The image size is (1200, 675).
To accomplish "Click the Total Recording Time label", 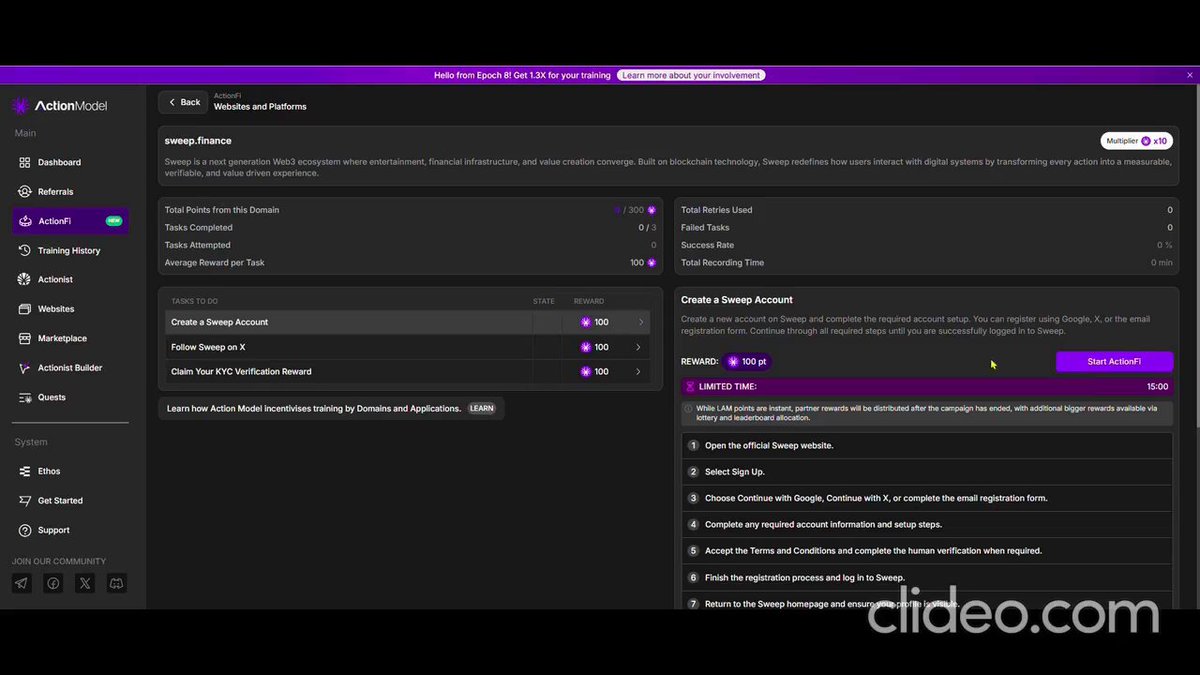I will point(722,263).
